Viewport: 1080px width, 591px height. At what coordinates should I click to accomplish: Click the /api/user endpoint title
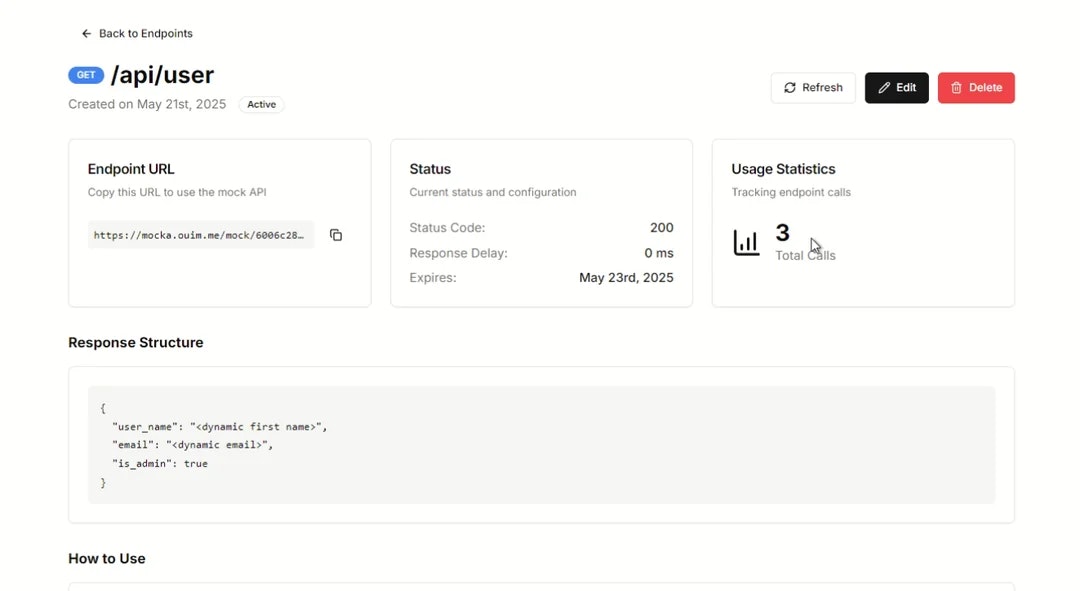click(163, 75)
